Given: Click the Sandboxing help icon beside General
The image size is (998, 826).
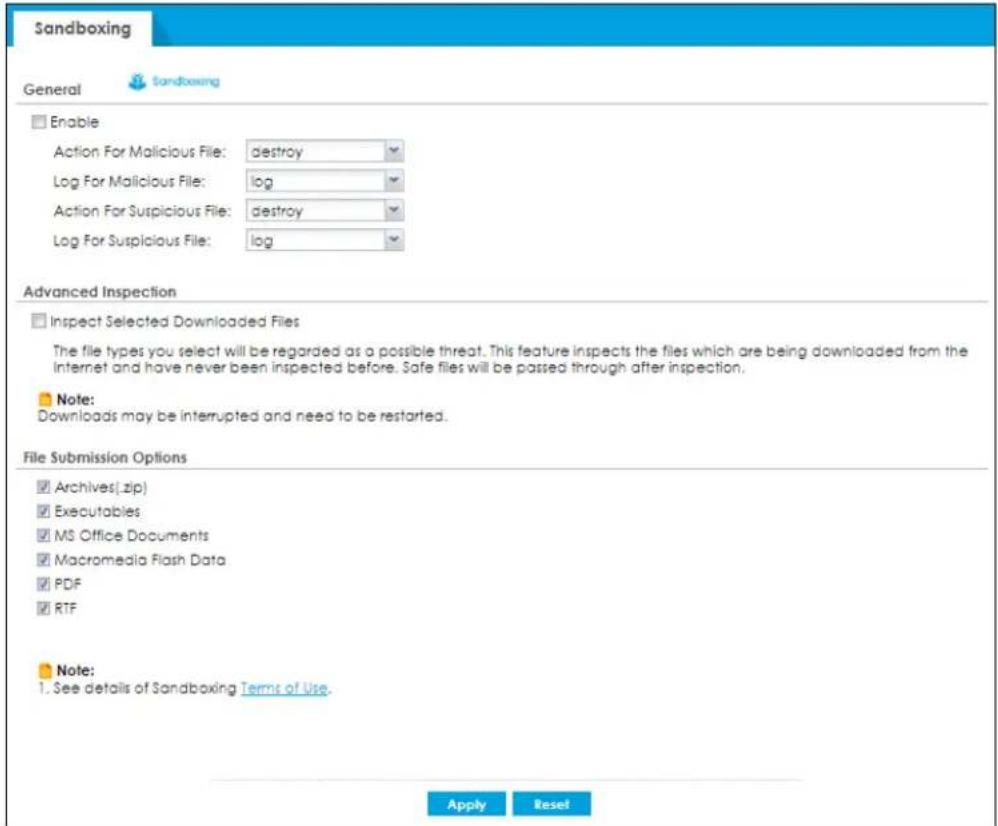Looking at the screenshot, I should (x=137, y=81).
